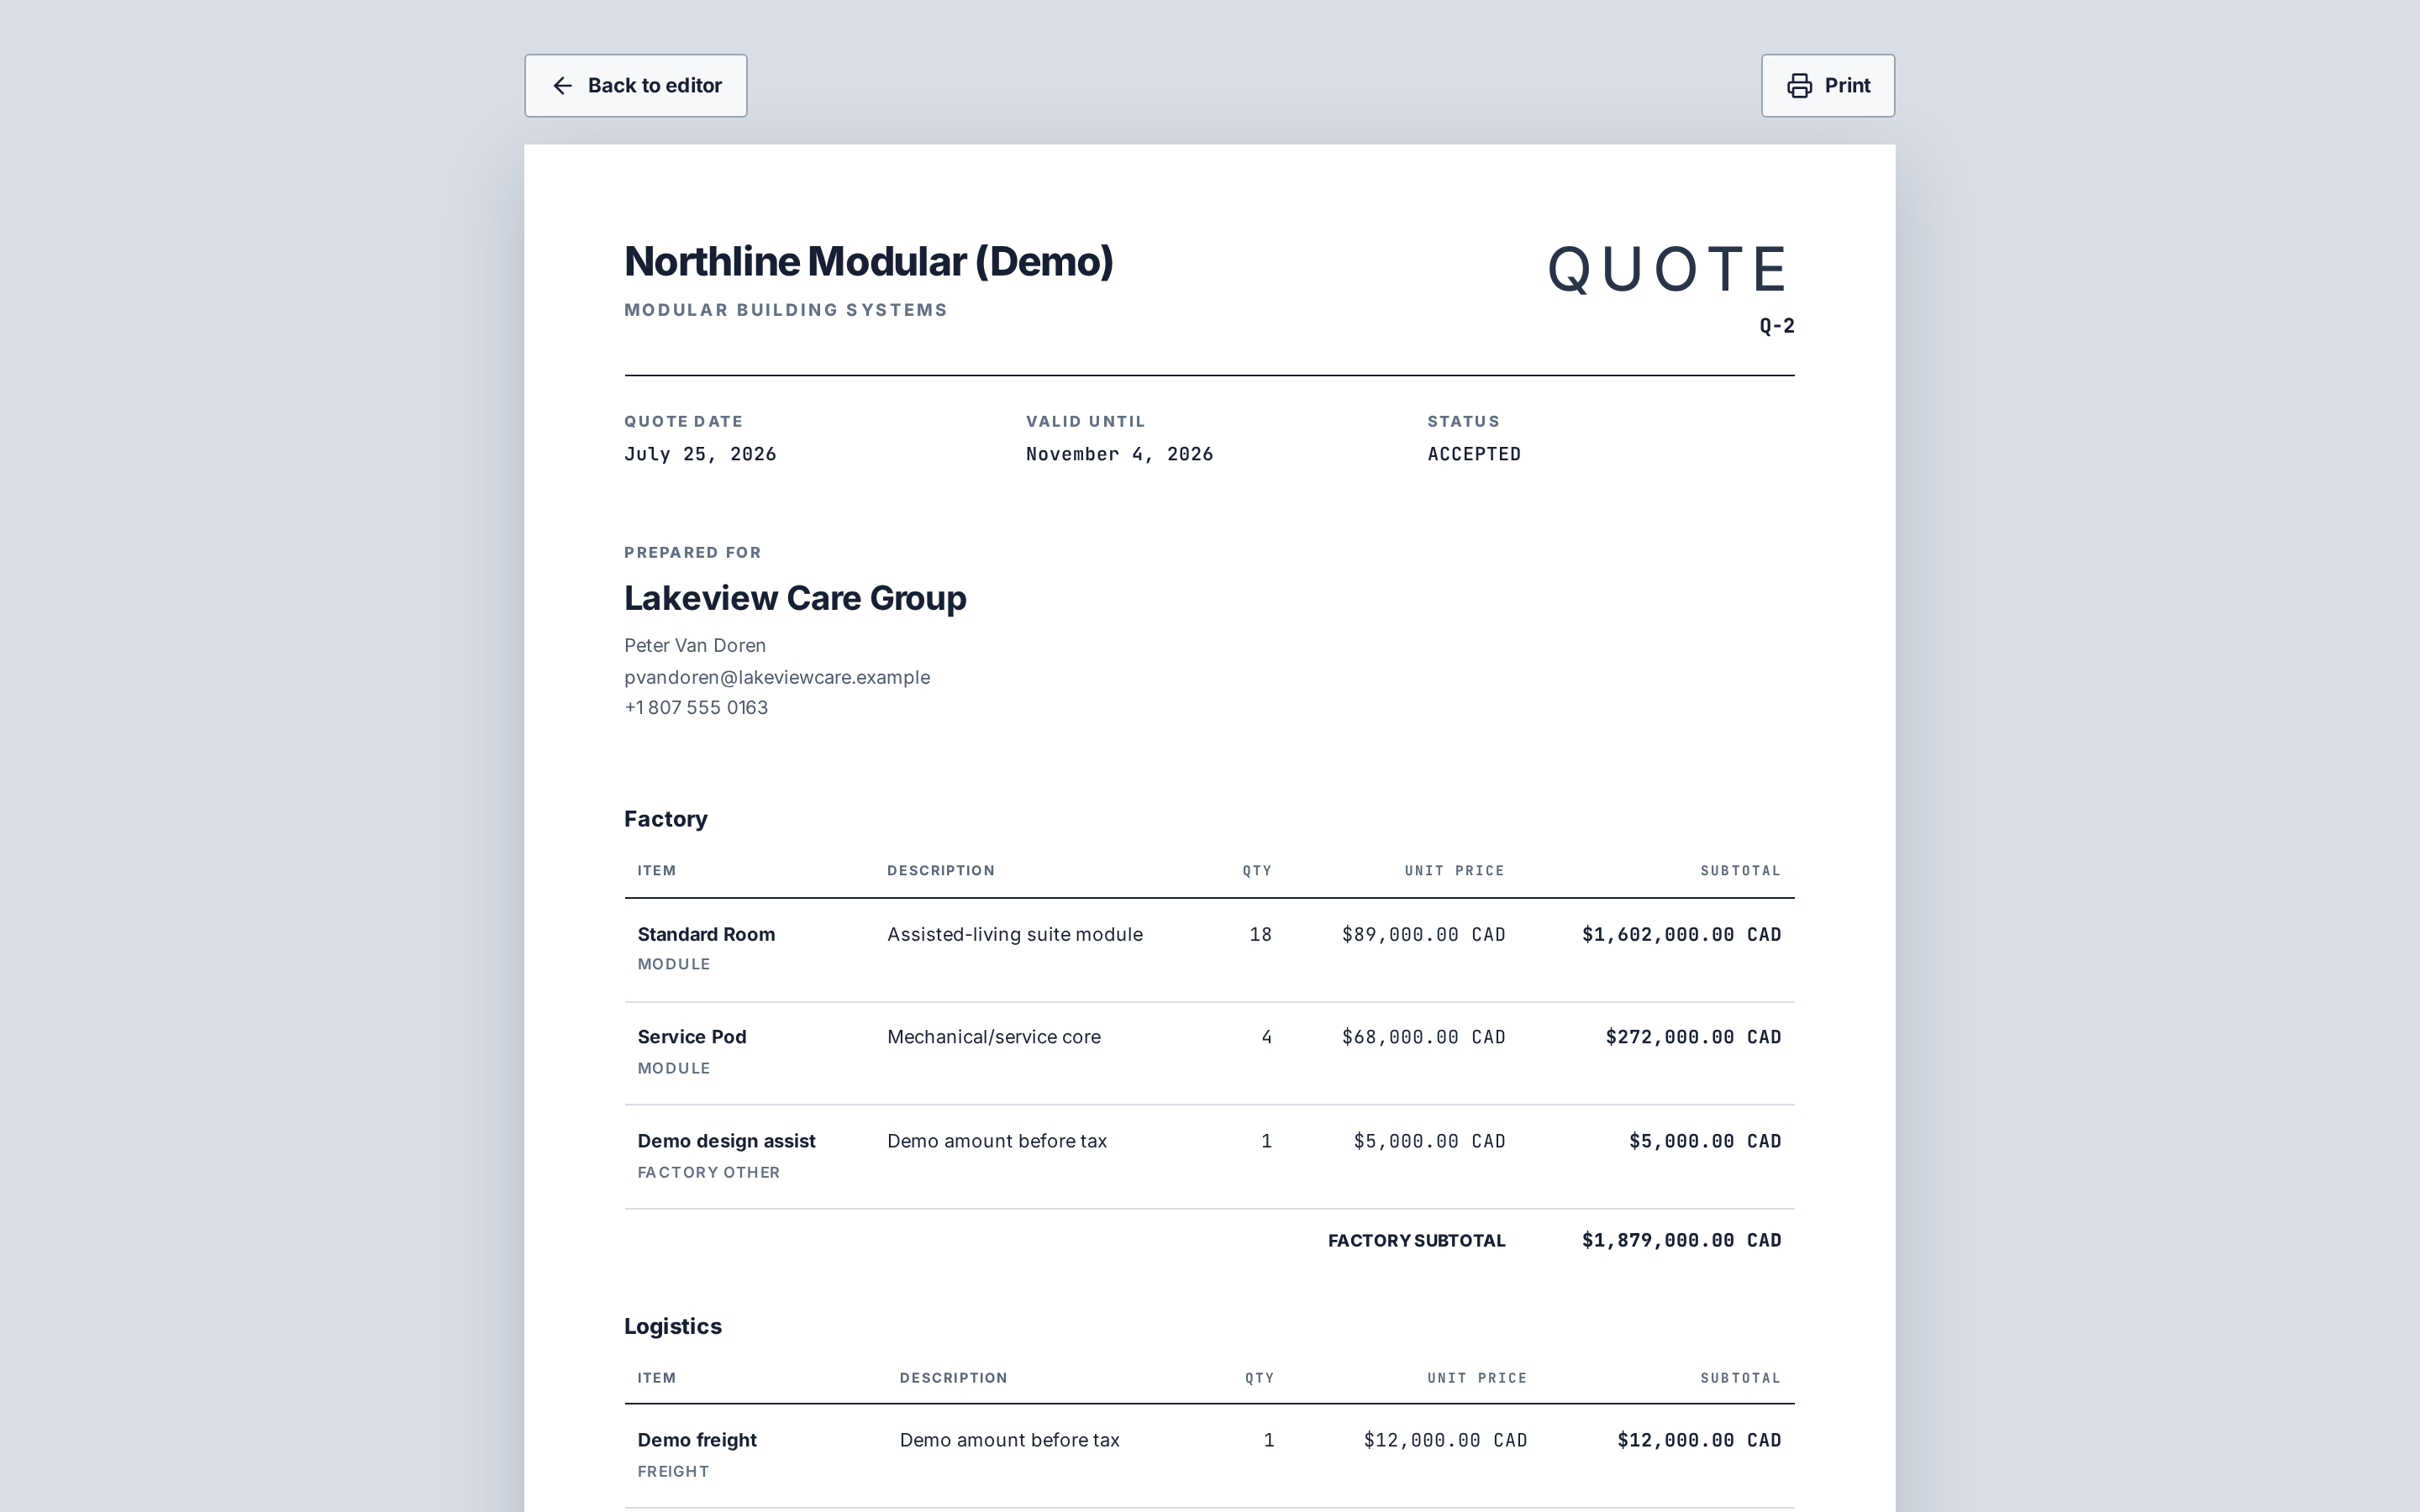
Task: Select unit price '$68,000.00 CAD'
Action: 1423,1038
